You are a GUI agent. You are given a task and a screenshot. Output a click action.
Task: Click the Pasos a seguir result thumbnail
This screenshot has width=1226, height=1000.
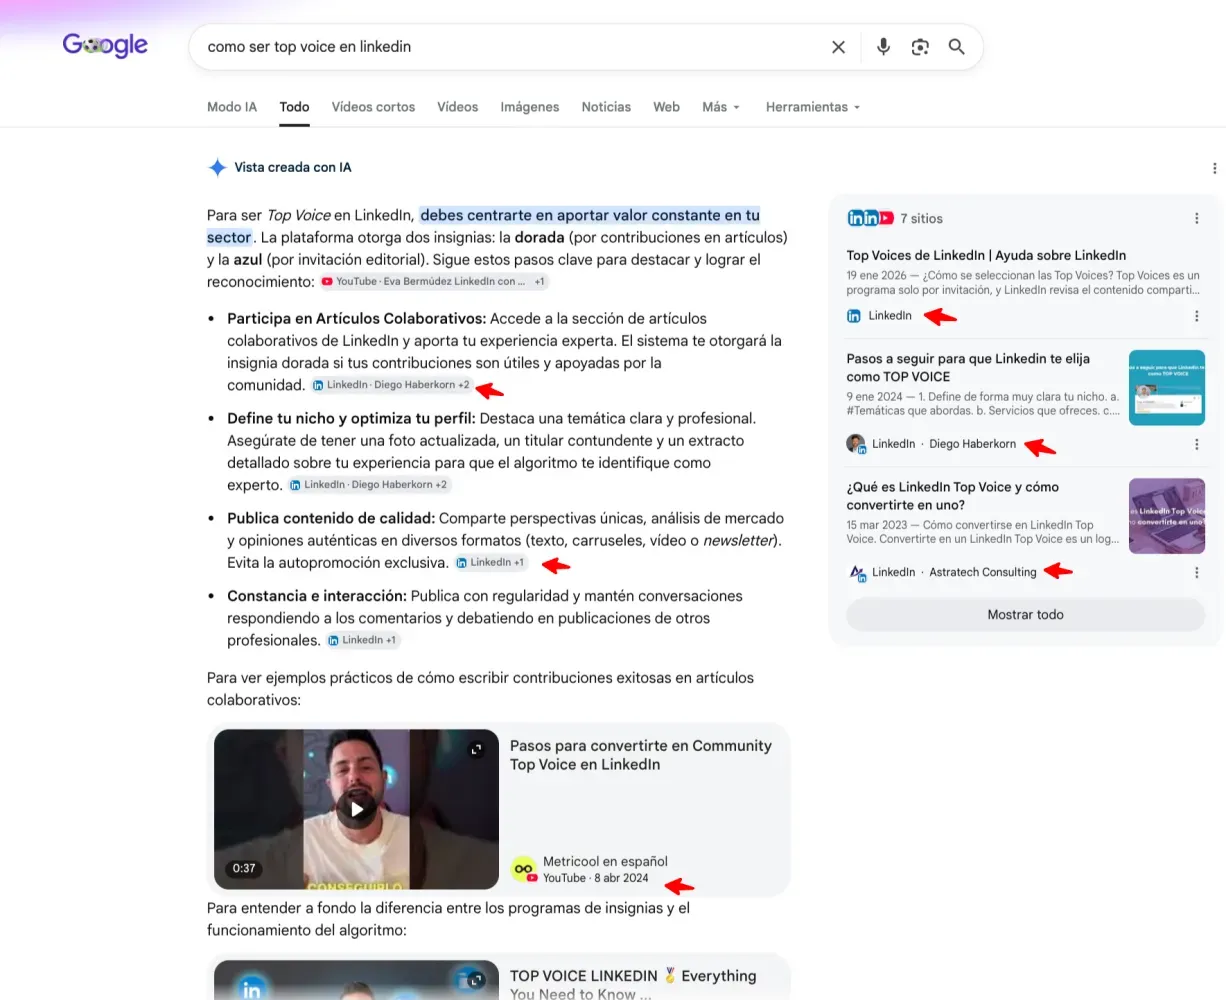pos(1167,388)
